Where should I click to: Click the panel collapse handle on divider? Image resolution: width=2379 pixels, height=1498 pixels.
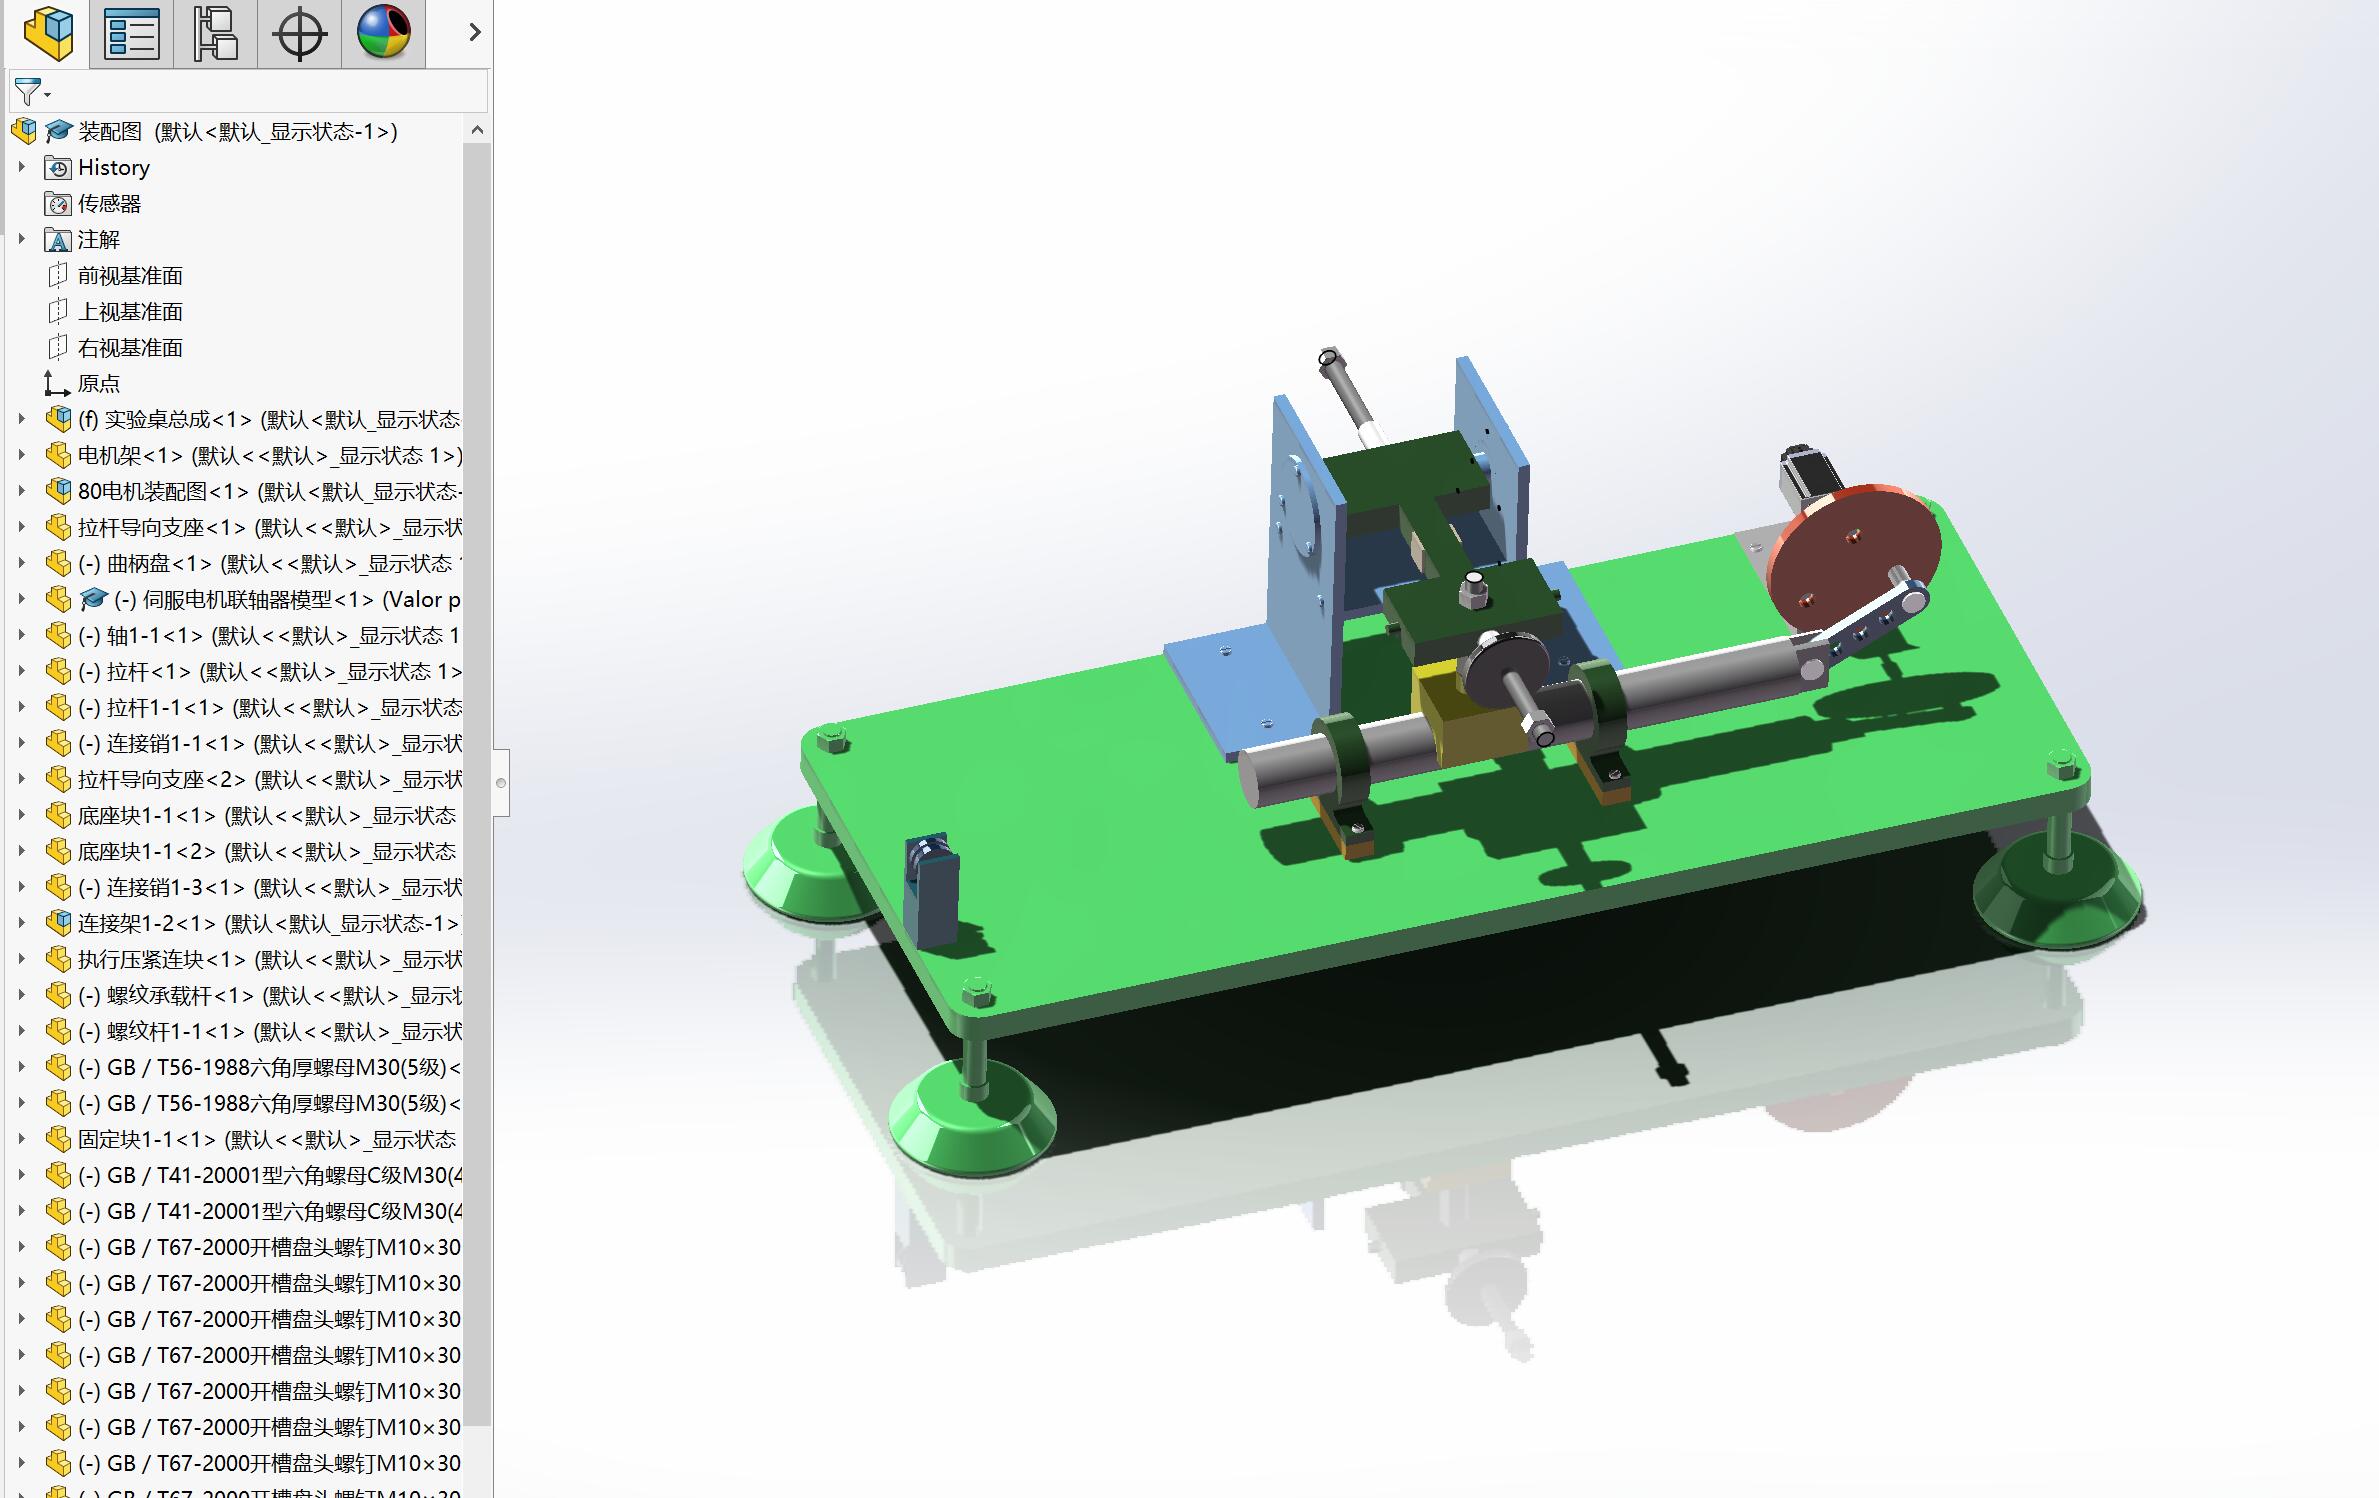(x=501, y=782)
